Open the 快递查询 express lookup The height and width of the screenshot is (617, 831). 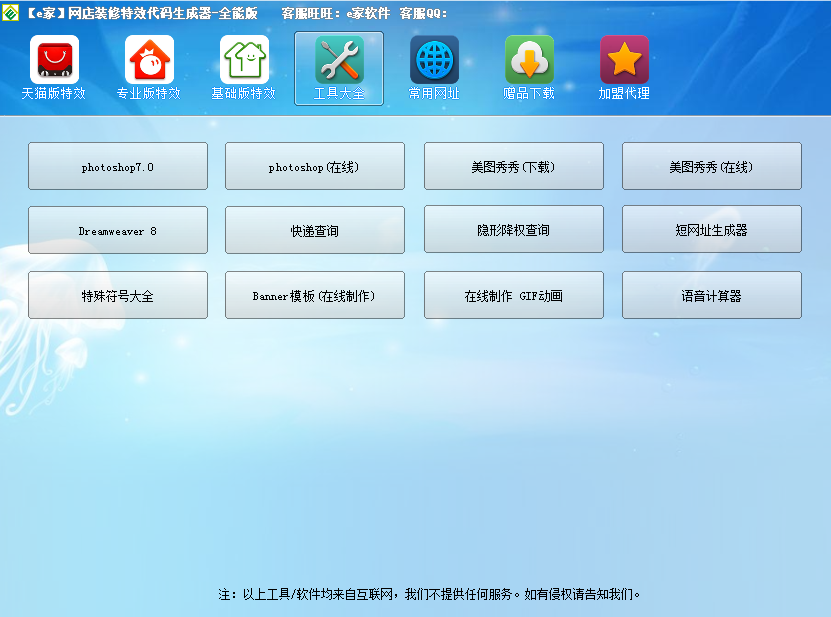click(x=315, y=230)
